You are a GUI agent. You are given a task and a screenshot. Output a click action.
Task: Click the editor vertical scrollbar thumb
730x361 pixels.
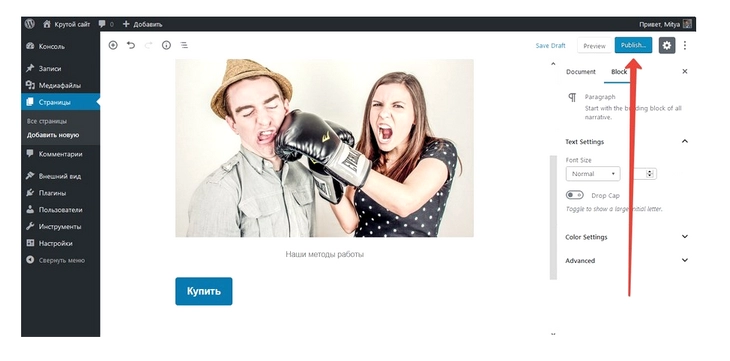[x=553, y=218]
